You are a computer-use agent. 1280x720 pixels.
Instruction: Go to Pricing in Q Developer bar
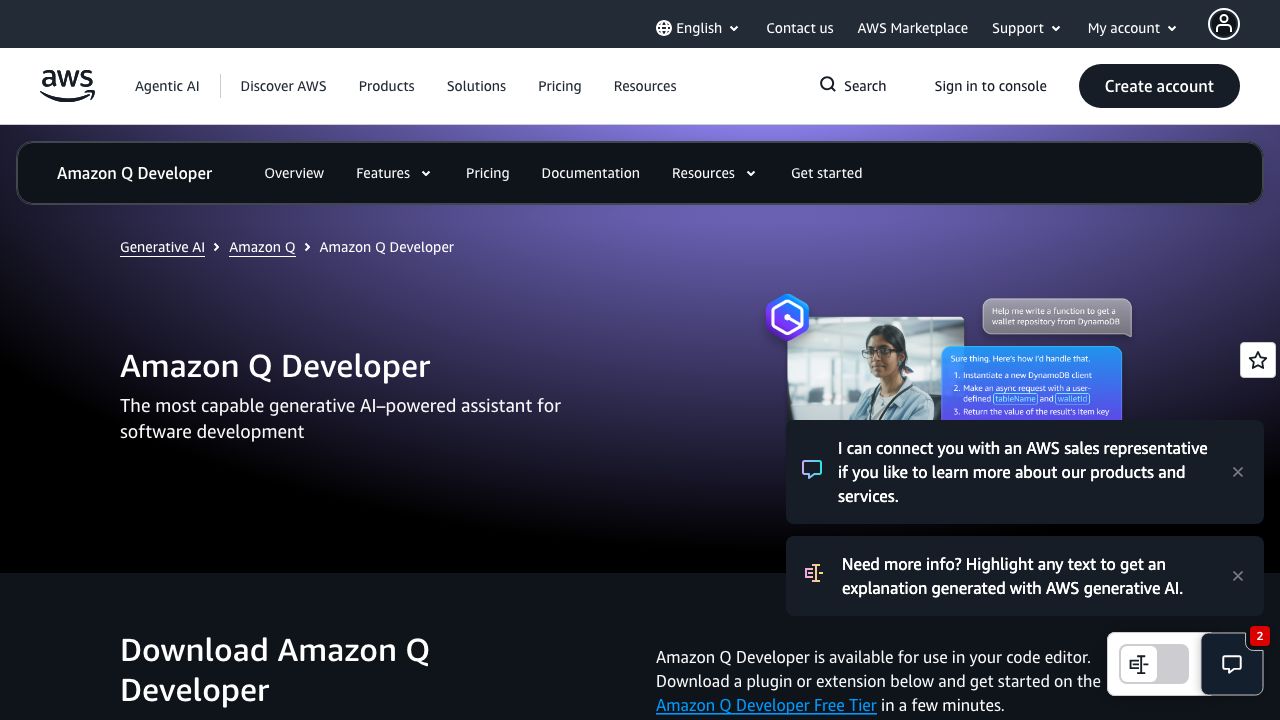point(487,173)
